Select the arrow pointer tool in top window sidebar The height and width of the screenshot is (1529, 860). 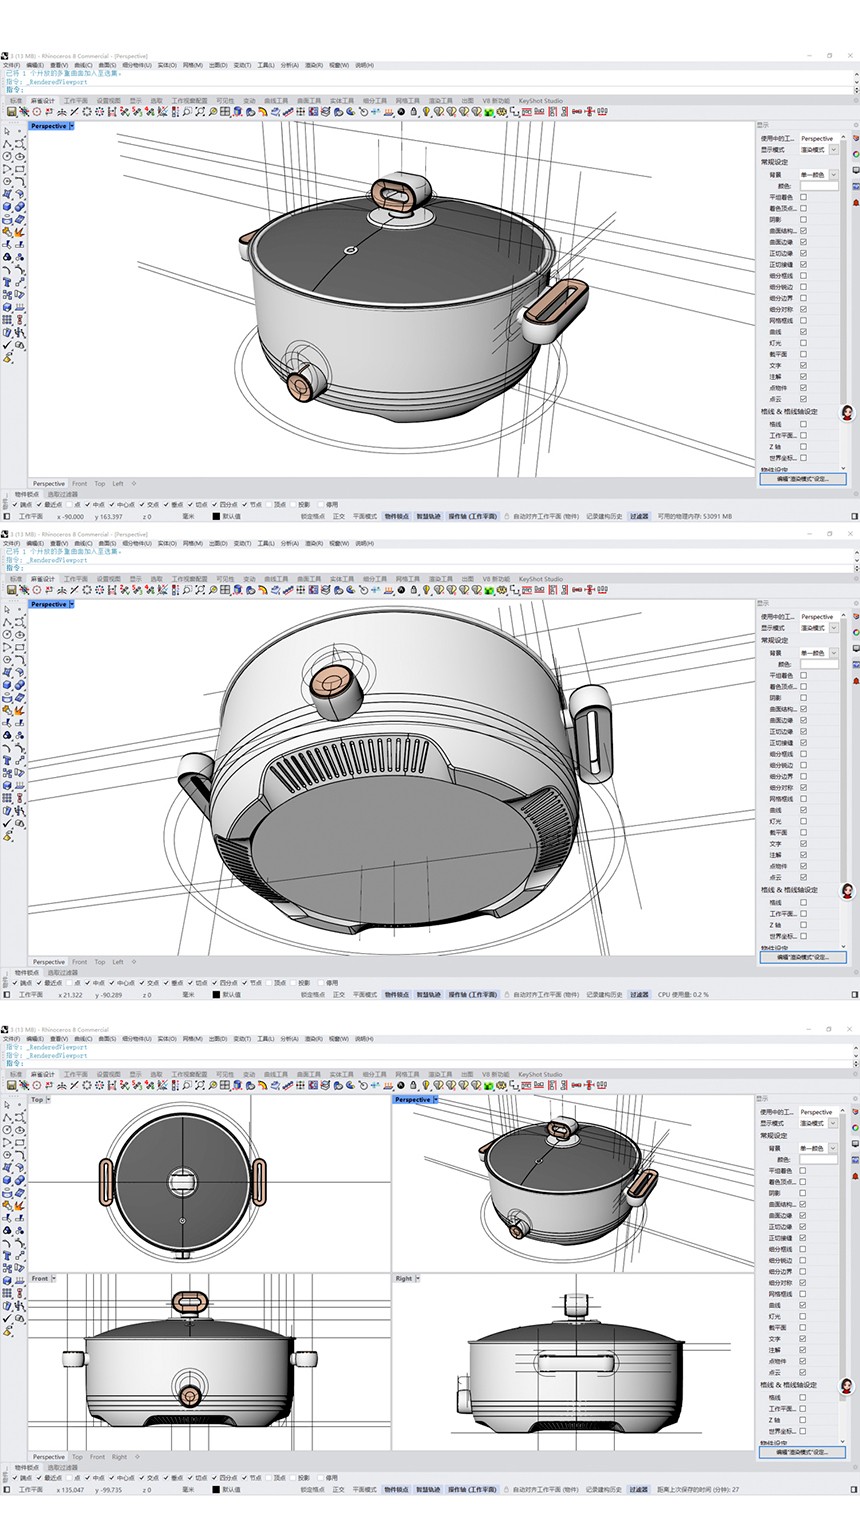pyautogui.click(x=7, y=131)
